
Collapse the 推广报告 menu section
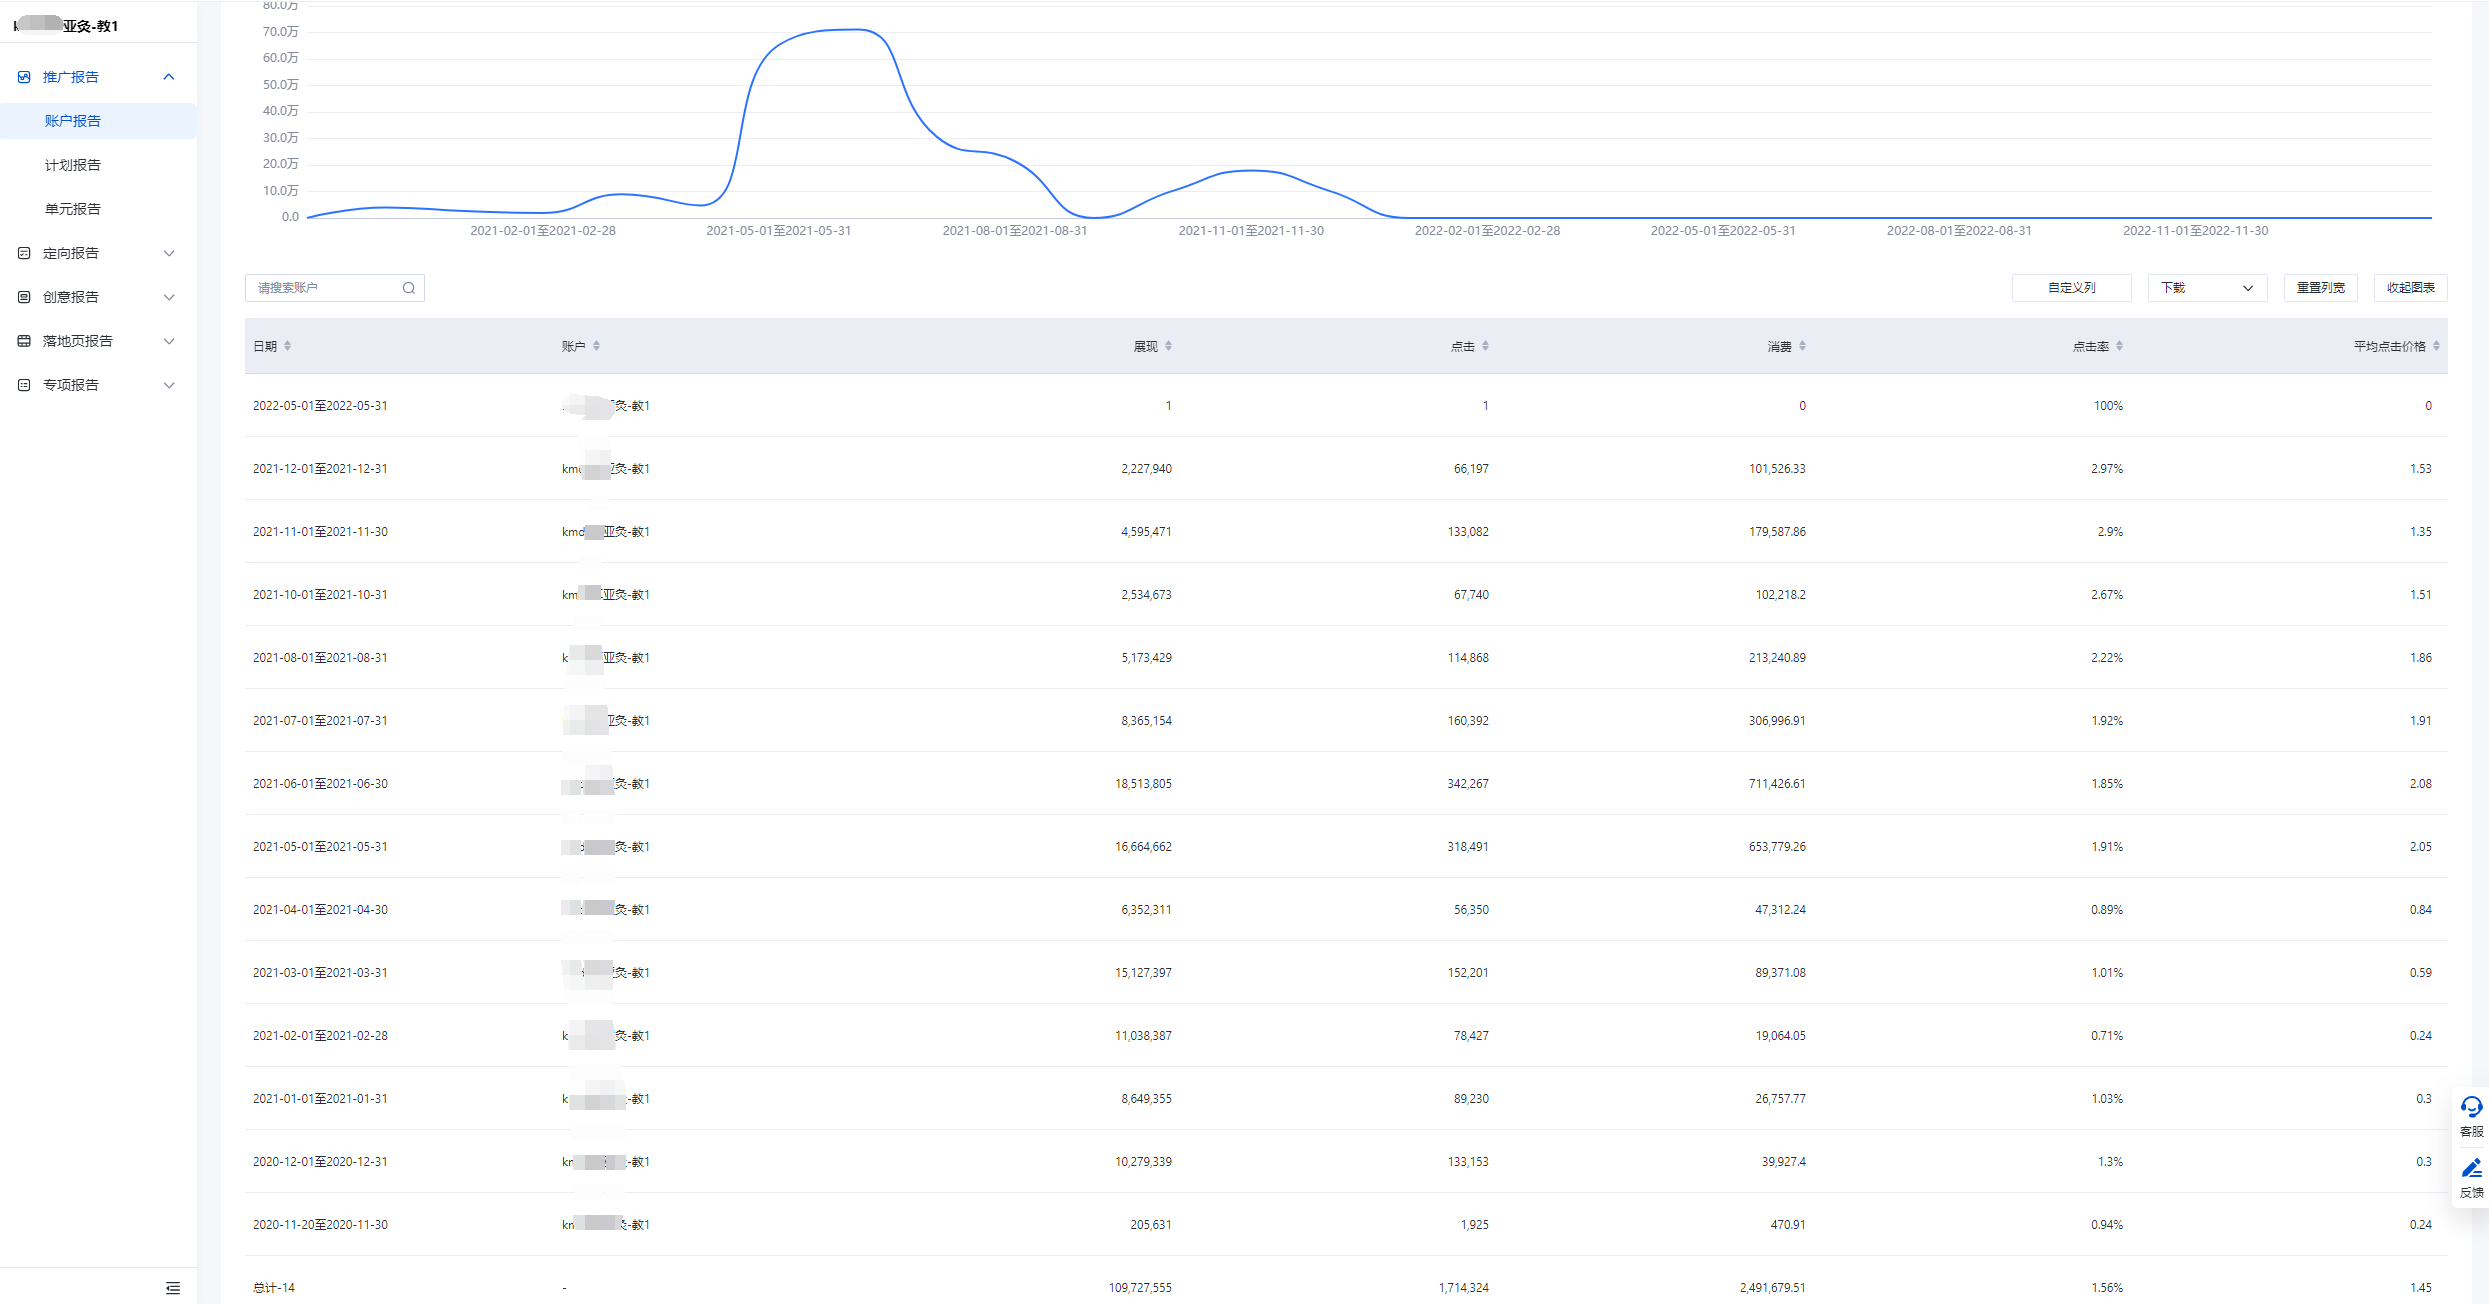[x=169, y=77]
